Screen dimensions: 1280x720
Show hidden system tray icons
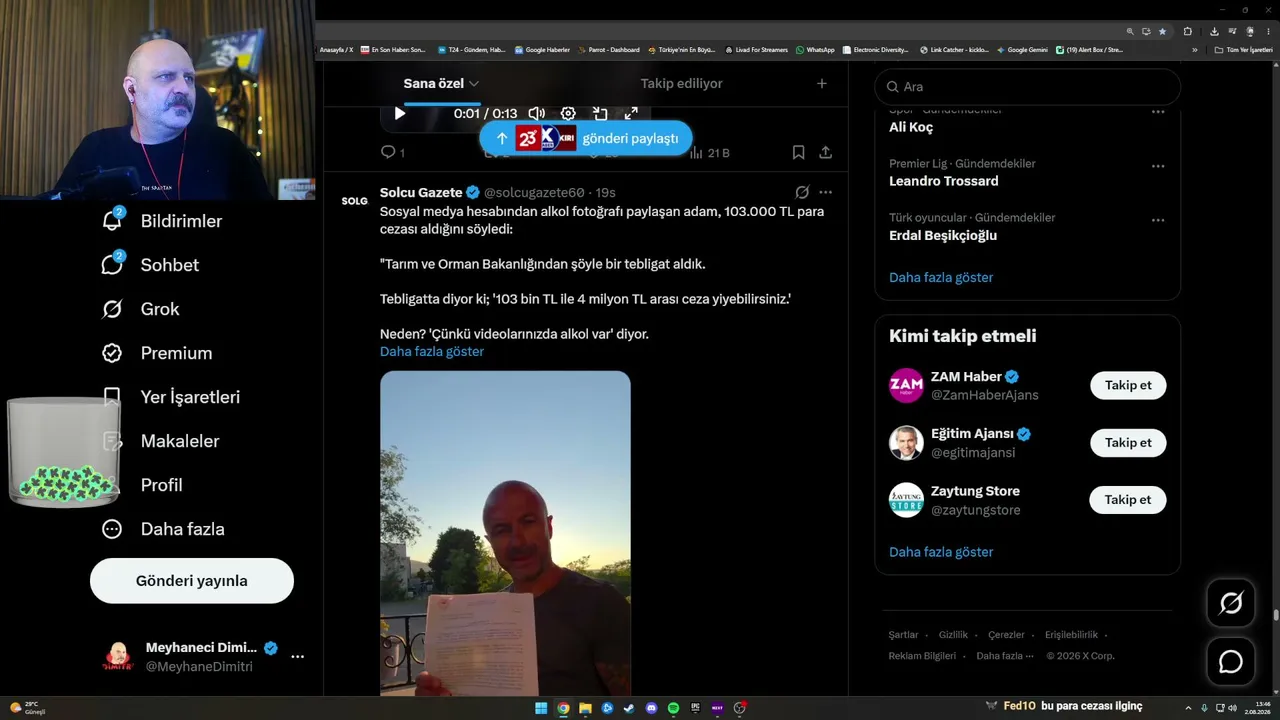pos(1188,708)
